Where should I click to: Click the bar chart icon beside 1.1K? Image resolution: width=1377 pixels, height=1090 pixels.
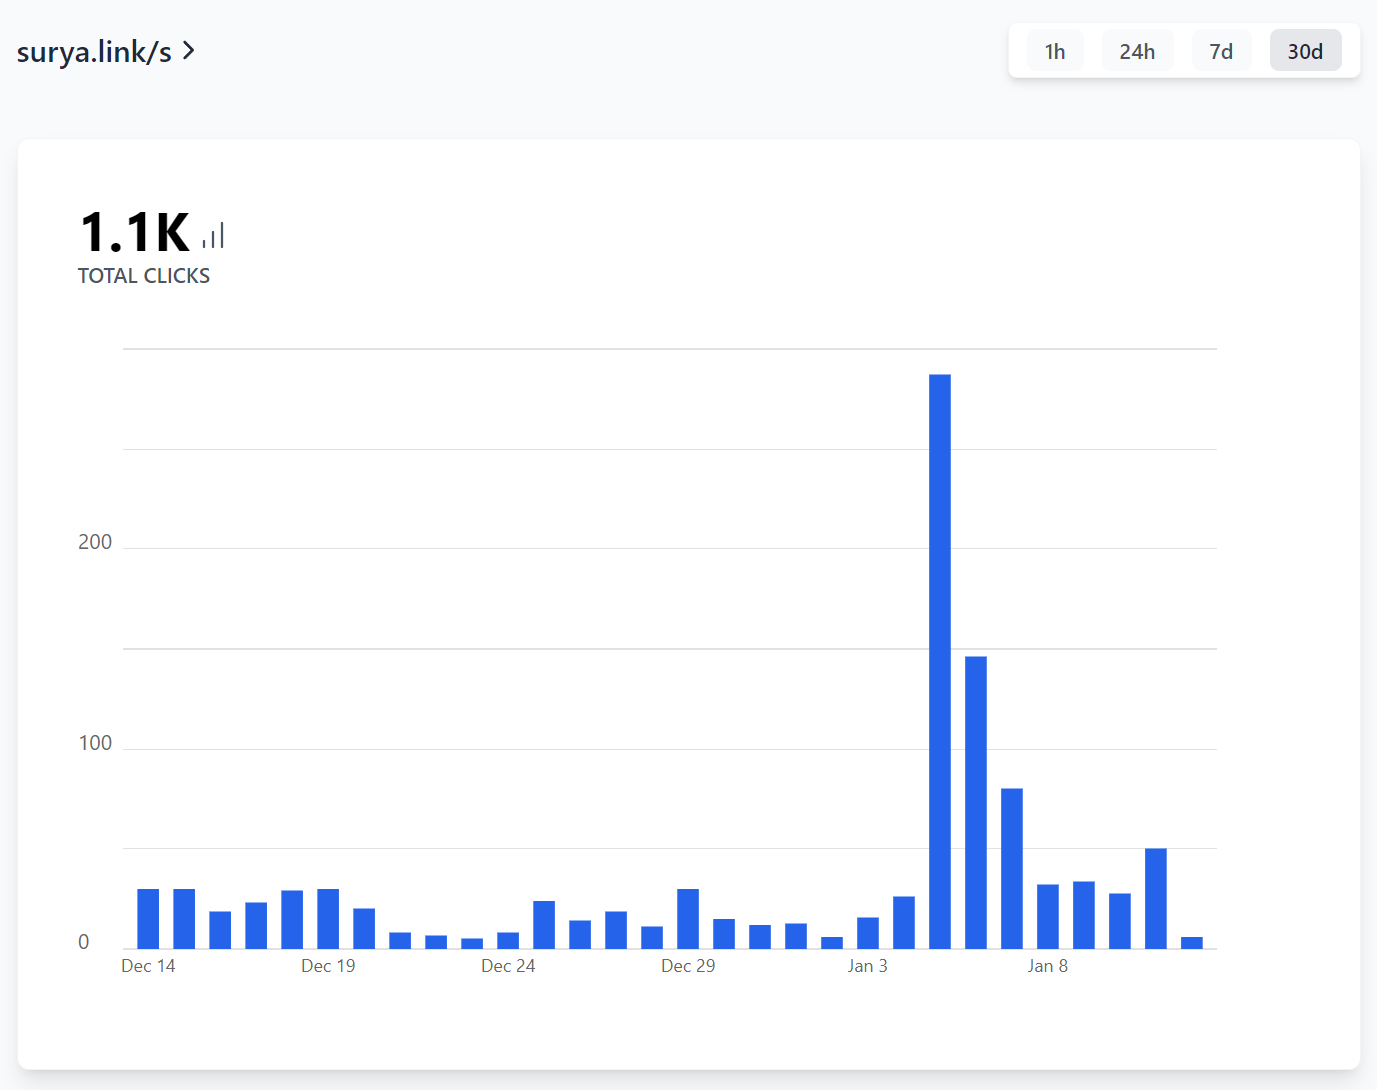tap(213, 236)
